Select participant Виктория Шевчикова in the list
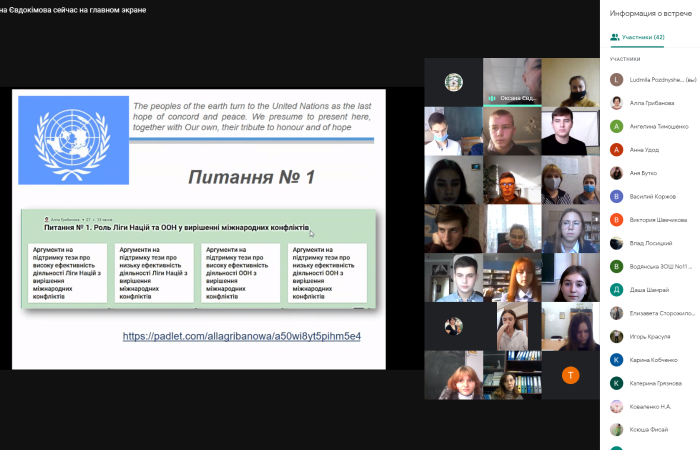The image size is (700, 450). click(x=657, y=220)
